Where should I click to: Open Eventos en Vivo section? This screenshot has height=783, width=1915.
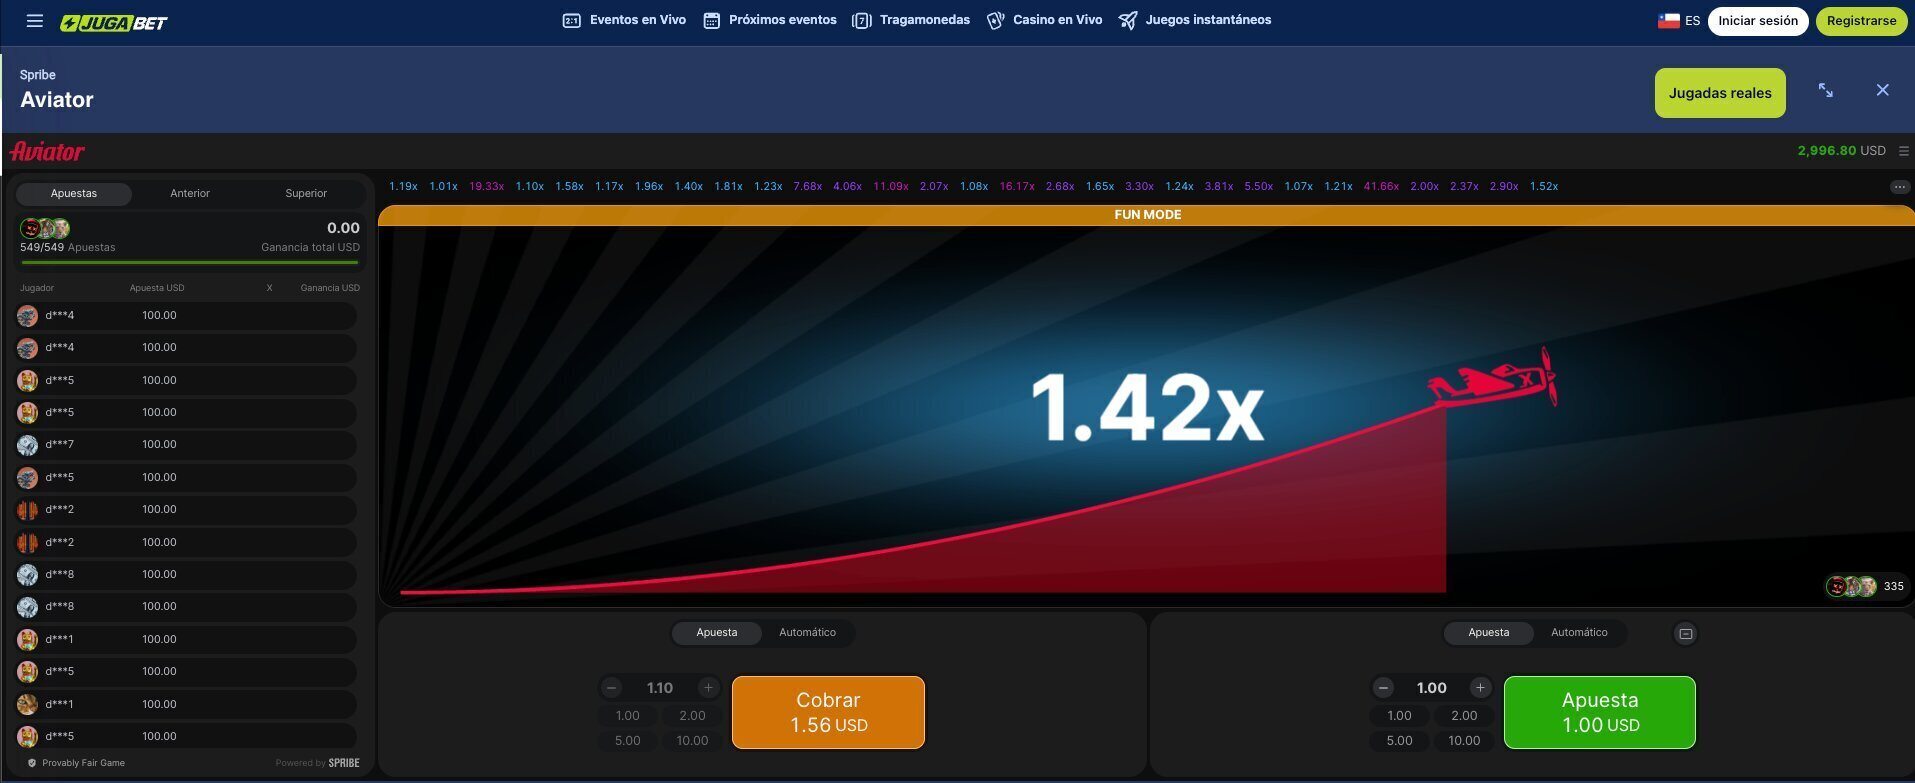point(624,20)
